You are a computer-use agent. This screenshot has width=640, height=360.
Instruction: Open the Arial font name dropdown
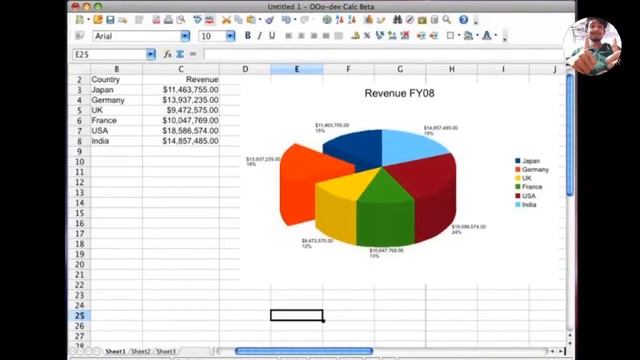(185, 36)
